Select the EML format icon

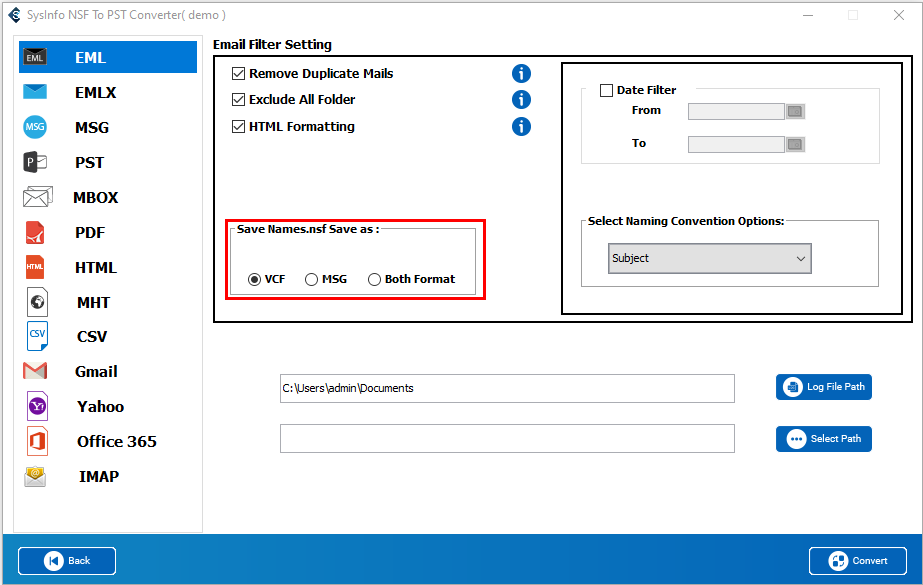(35, 57)
